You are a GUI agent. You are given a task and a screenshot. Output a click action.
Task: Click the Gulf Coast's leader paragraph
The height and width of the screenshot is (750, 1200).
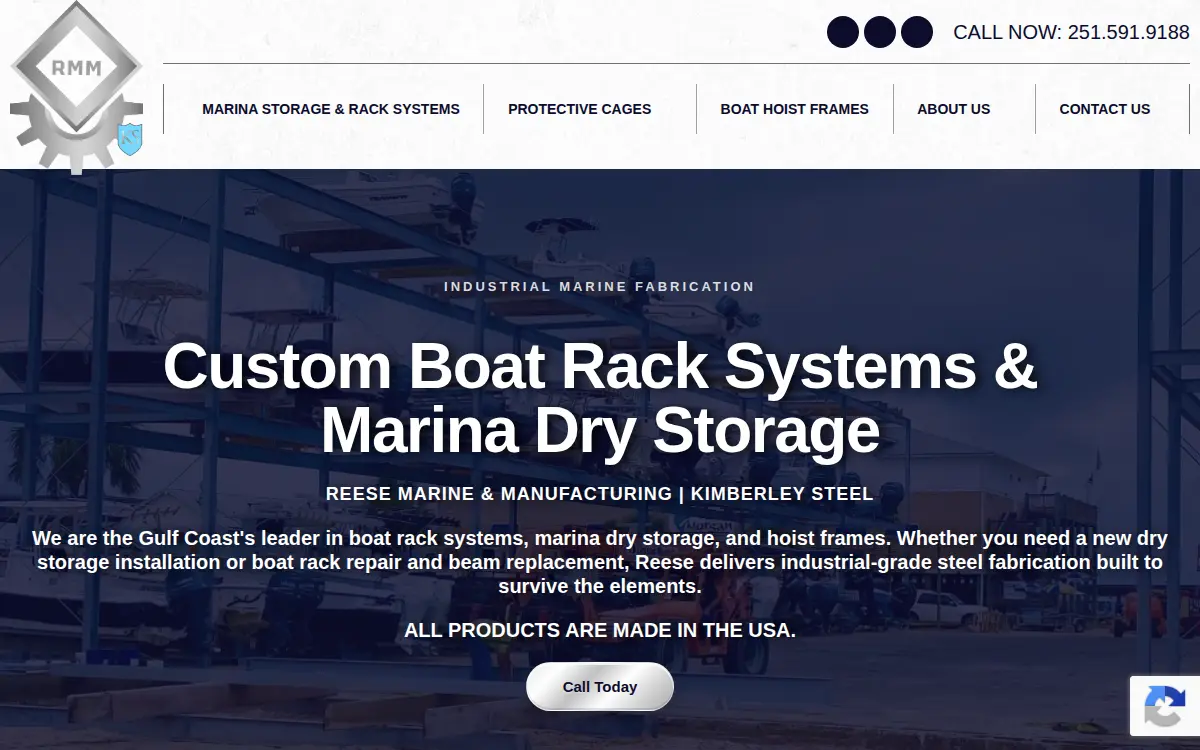point(600,562)
